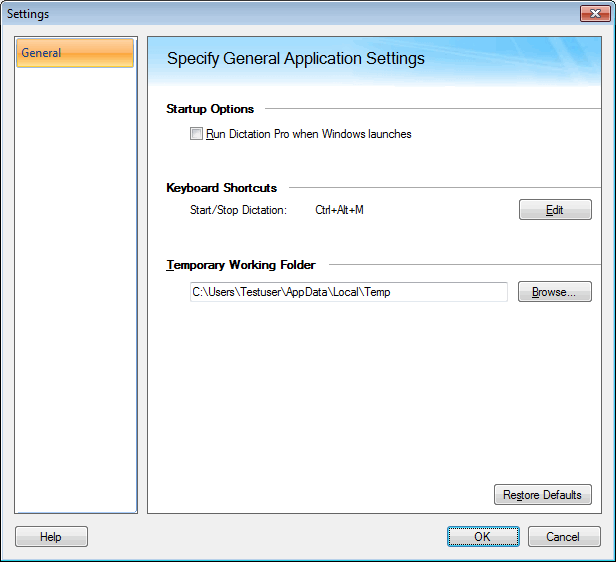Viewport: 616px width, 562px height.
Task: Enable Run Dictation Pro at Windows launch checkbox
Action: 197,134
